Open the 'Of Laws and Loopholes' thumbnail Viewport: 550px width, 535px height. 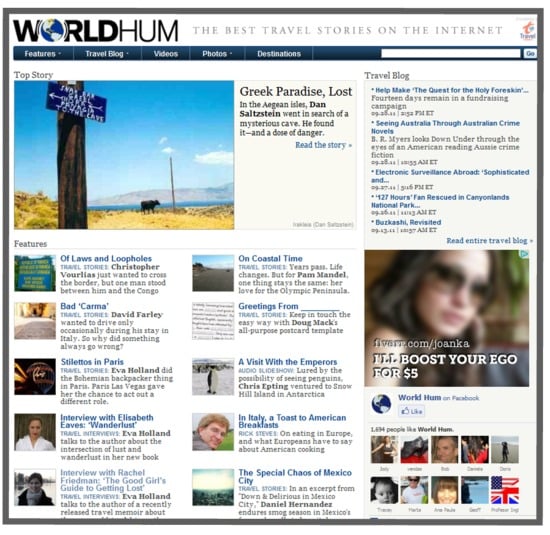pos(35,273)
